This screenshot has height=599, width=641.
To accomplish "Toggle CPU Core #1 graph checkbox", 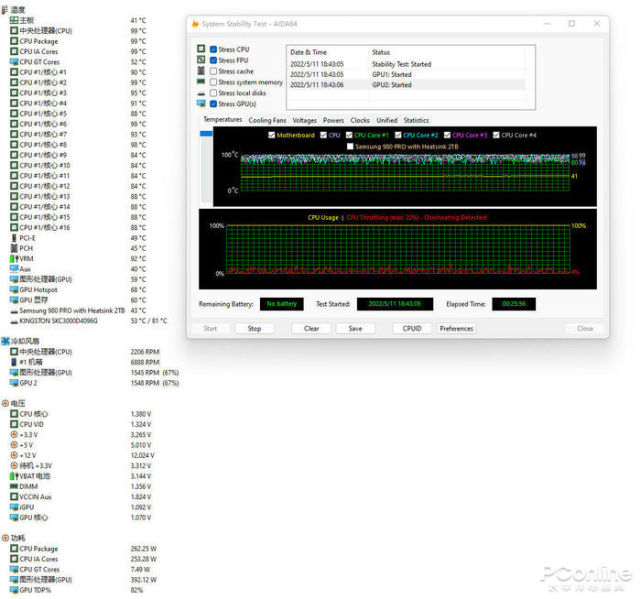I will [349, 135].
